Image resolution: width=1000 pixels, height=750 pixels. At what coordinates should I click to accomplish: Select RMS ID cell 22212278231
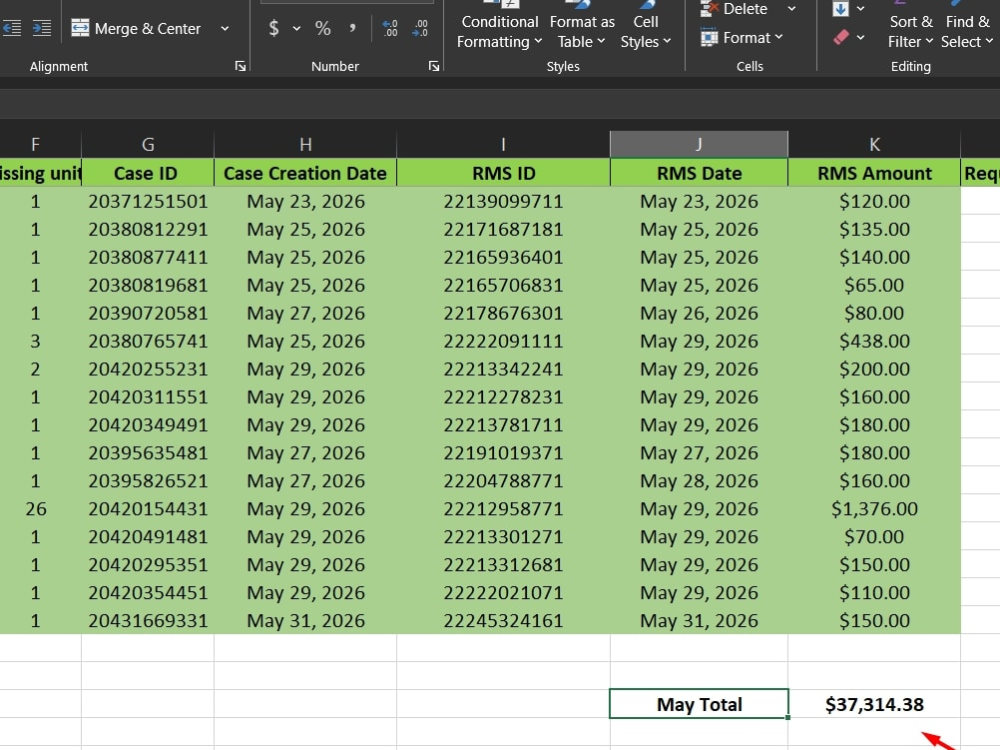pos(503,397)
